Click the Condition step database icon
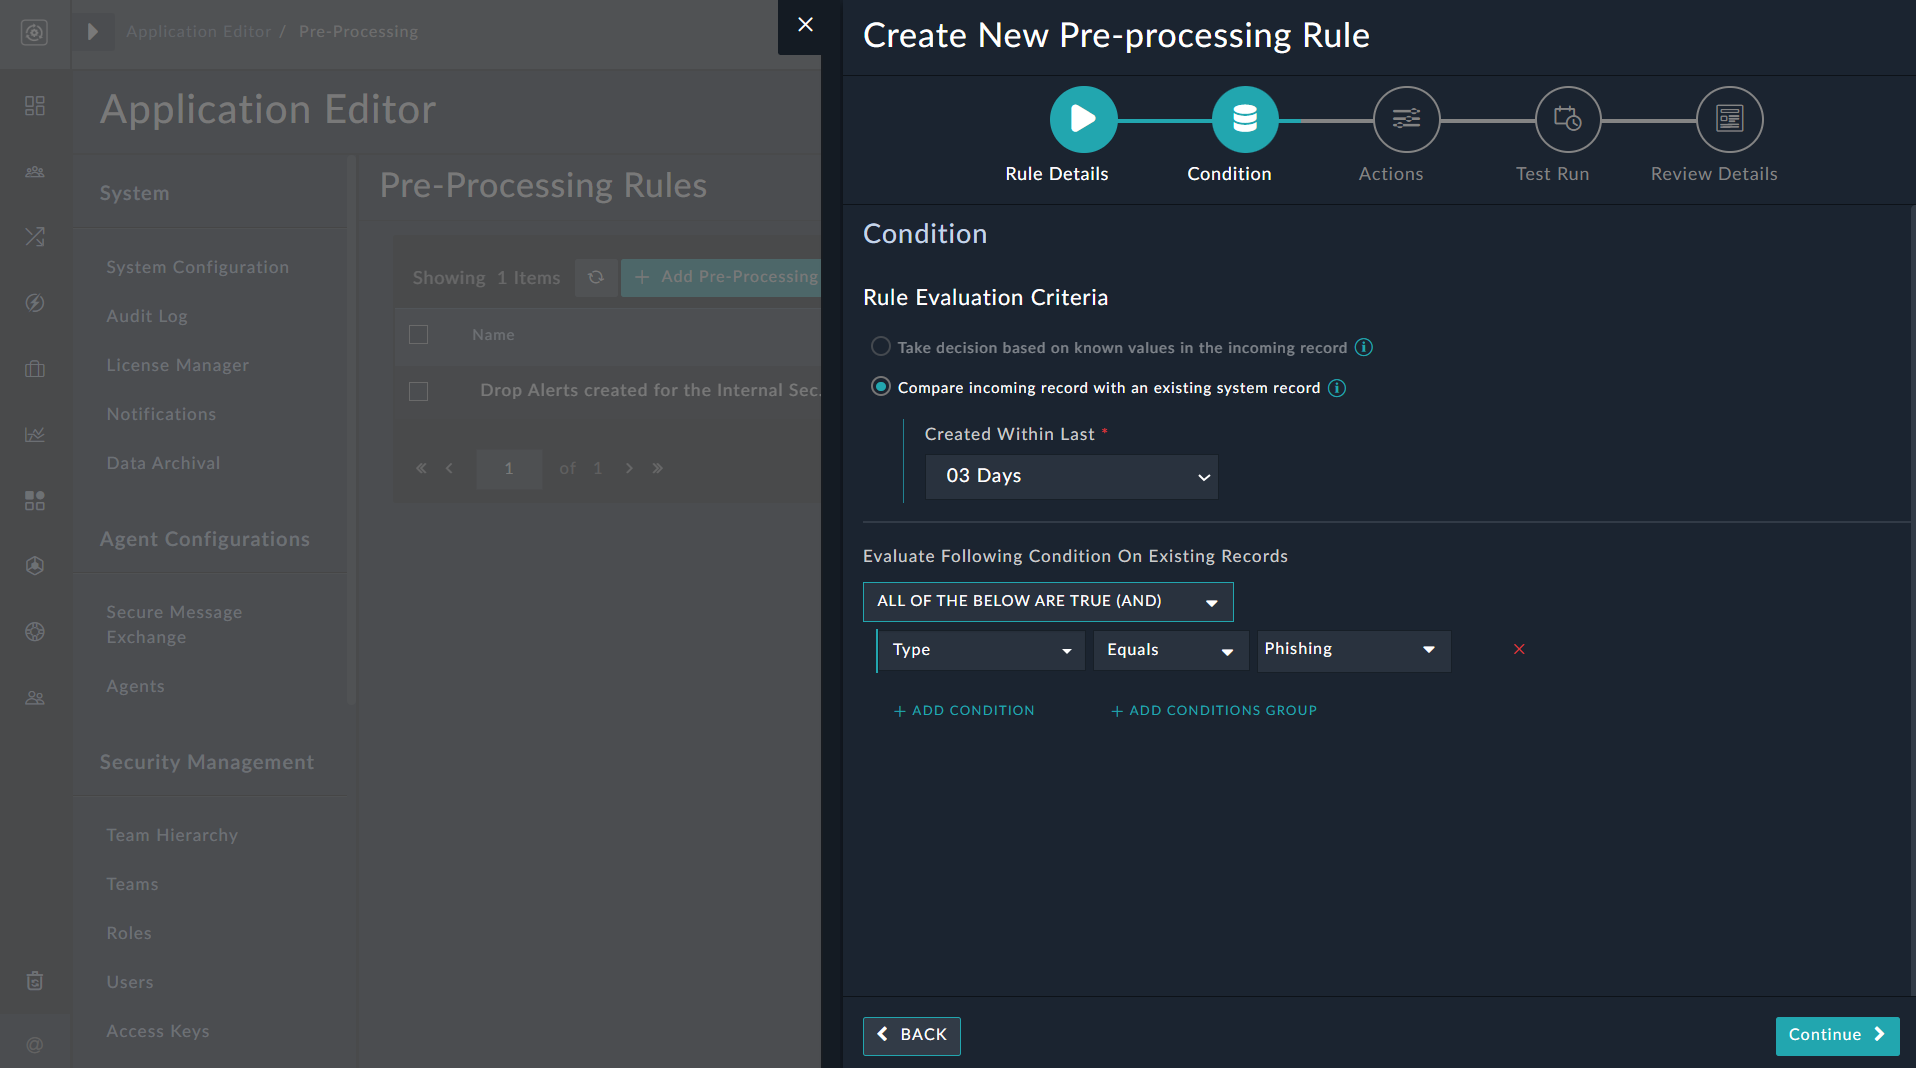1916x1068 pixels. point(1245,118)
